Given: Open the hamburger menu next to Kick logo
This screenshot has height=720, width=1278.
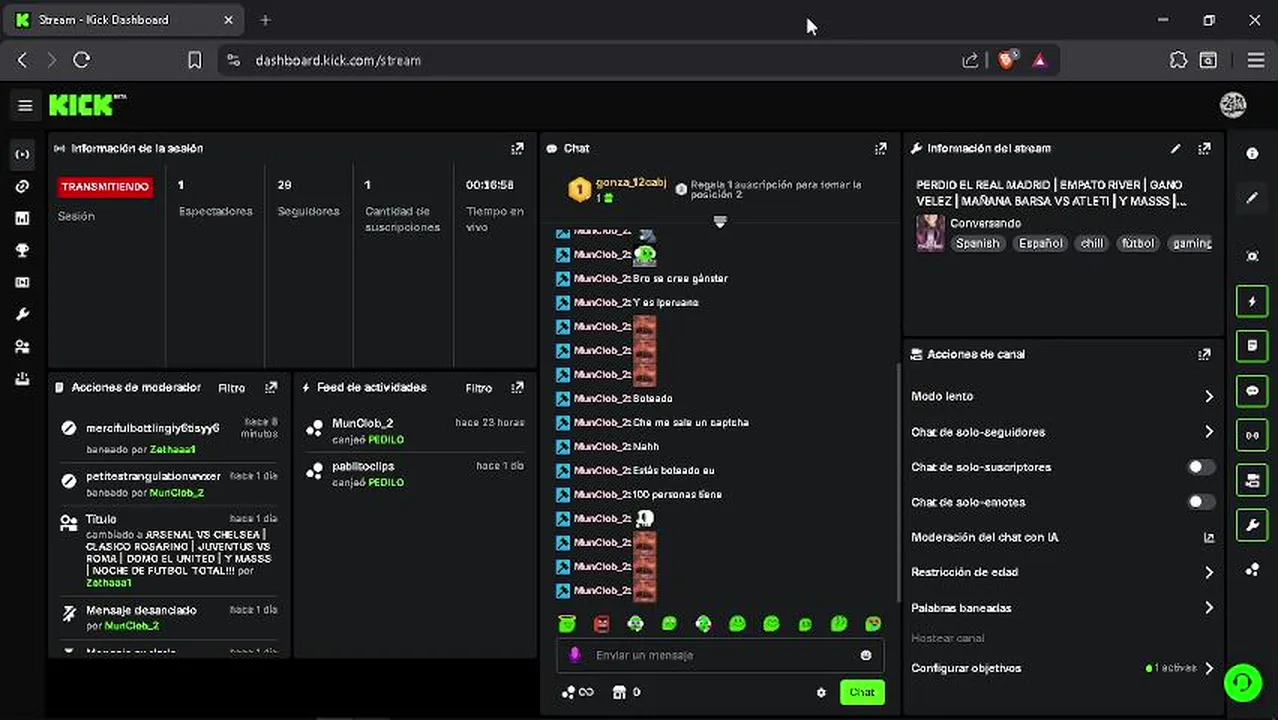Looking at the screenshot, I should coord(25,105).
